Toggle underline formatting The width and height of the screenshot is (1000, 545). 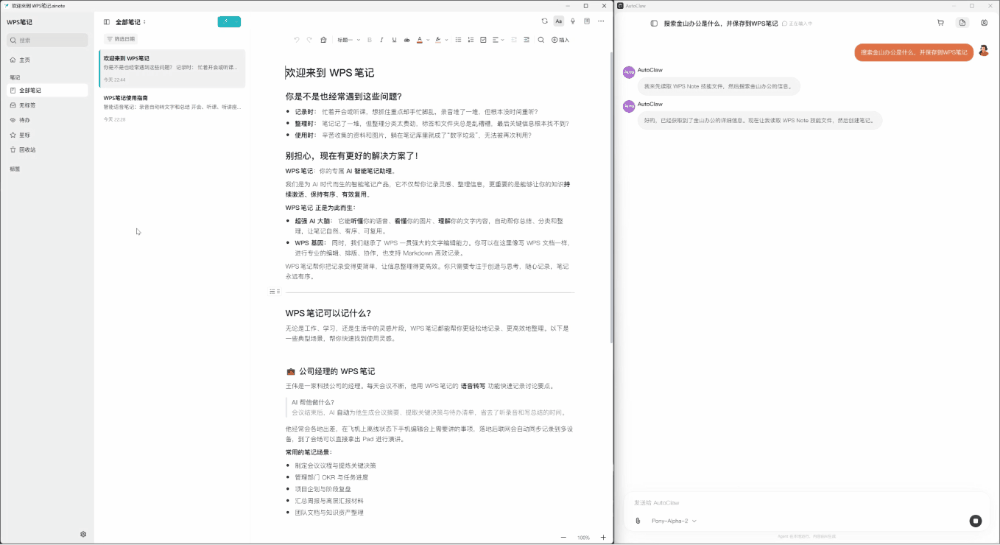pyautogui.click(x=394, y=40)
